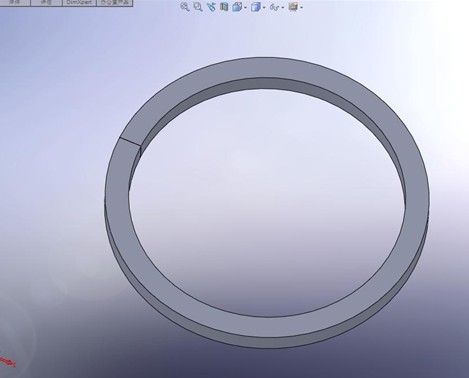Click the red coordinate triad axis

point(7,362)
